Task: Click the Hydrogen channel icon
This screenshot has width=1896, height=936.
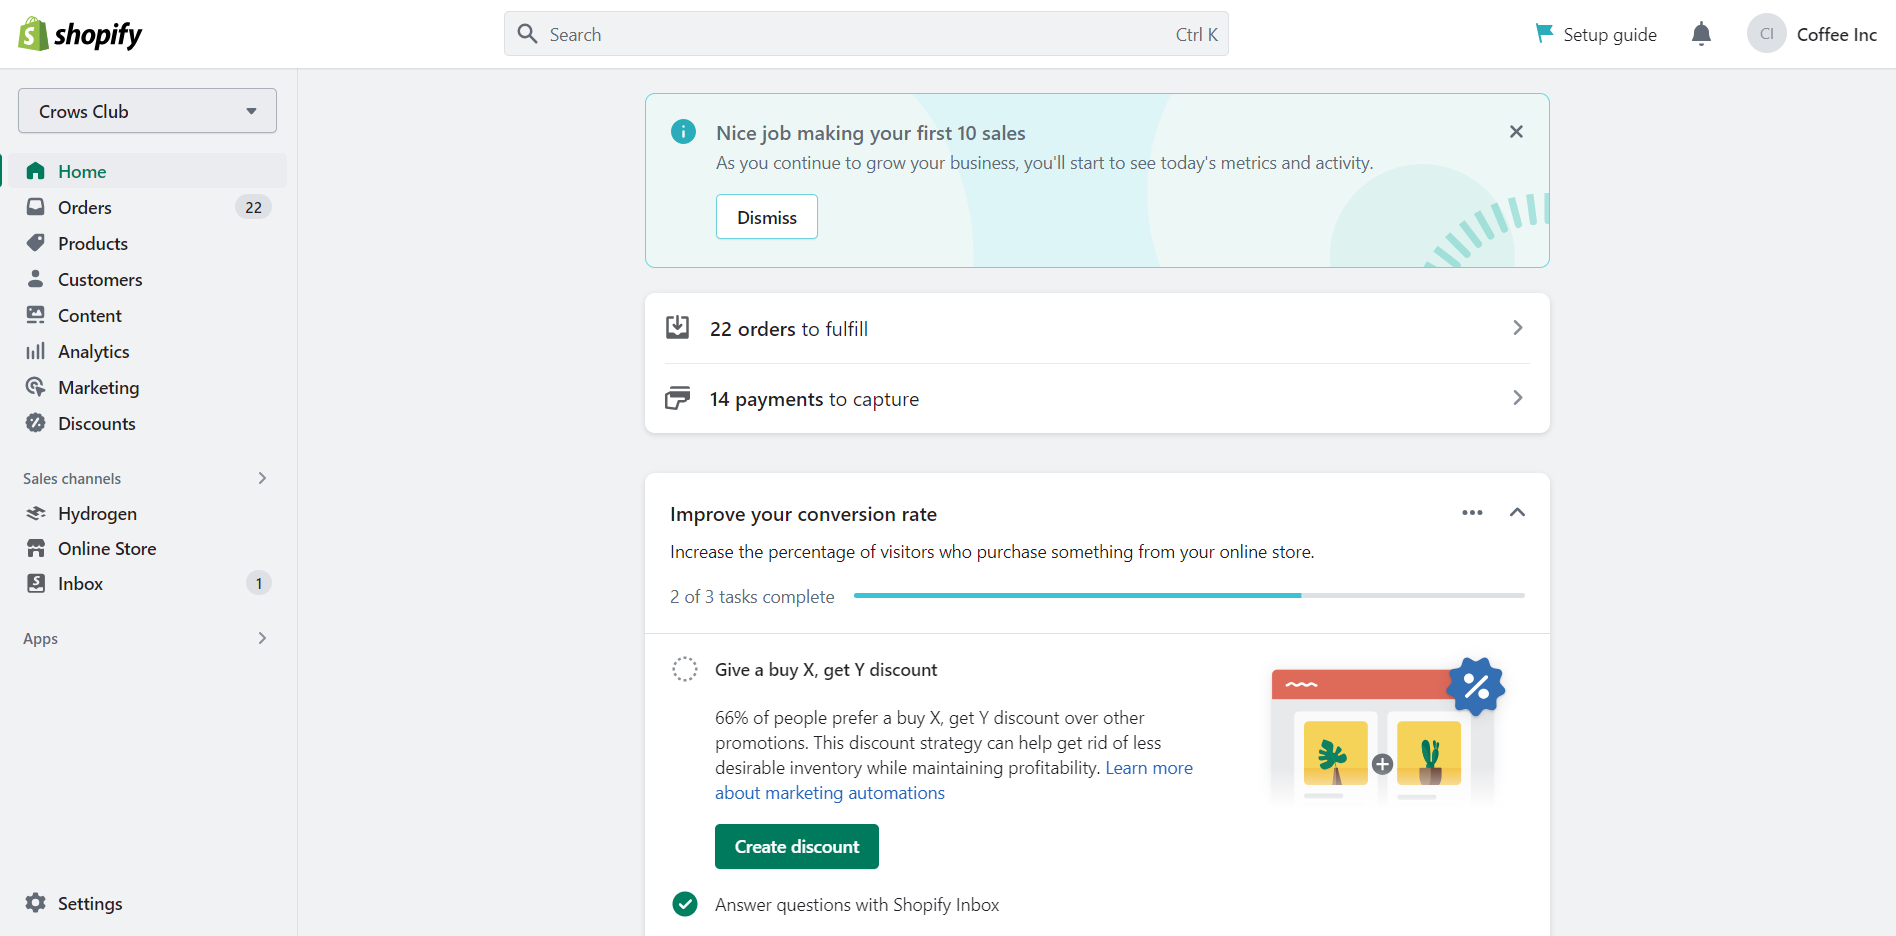Action: click(x=36, y=513)
